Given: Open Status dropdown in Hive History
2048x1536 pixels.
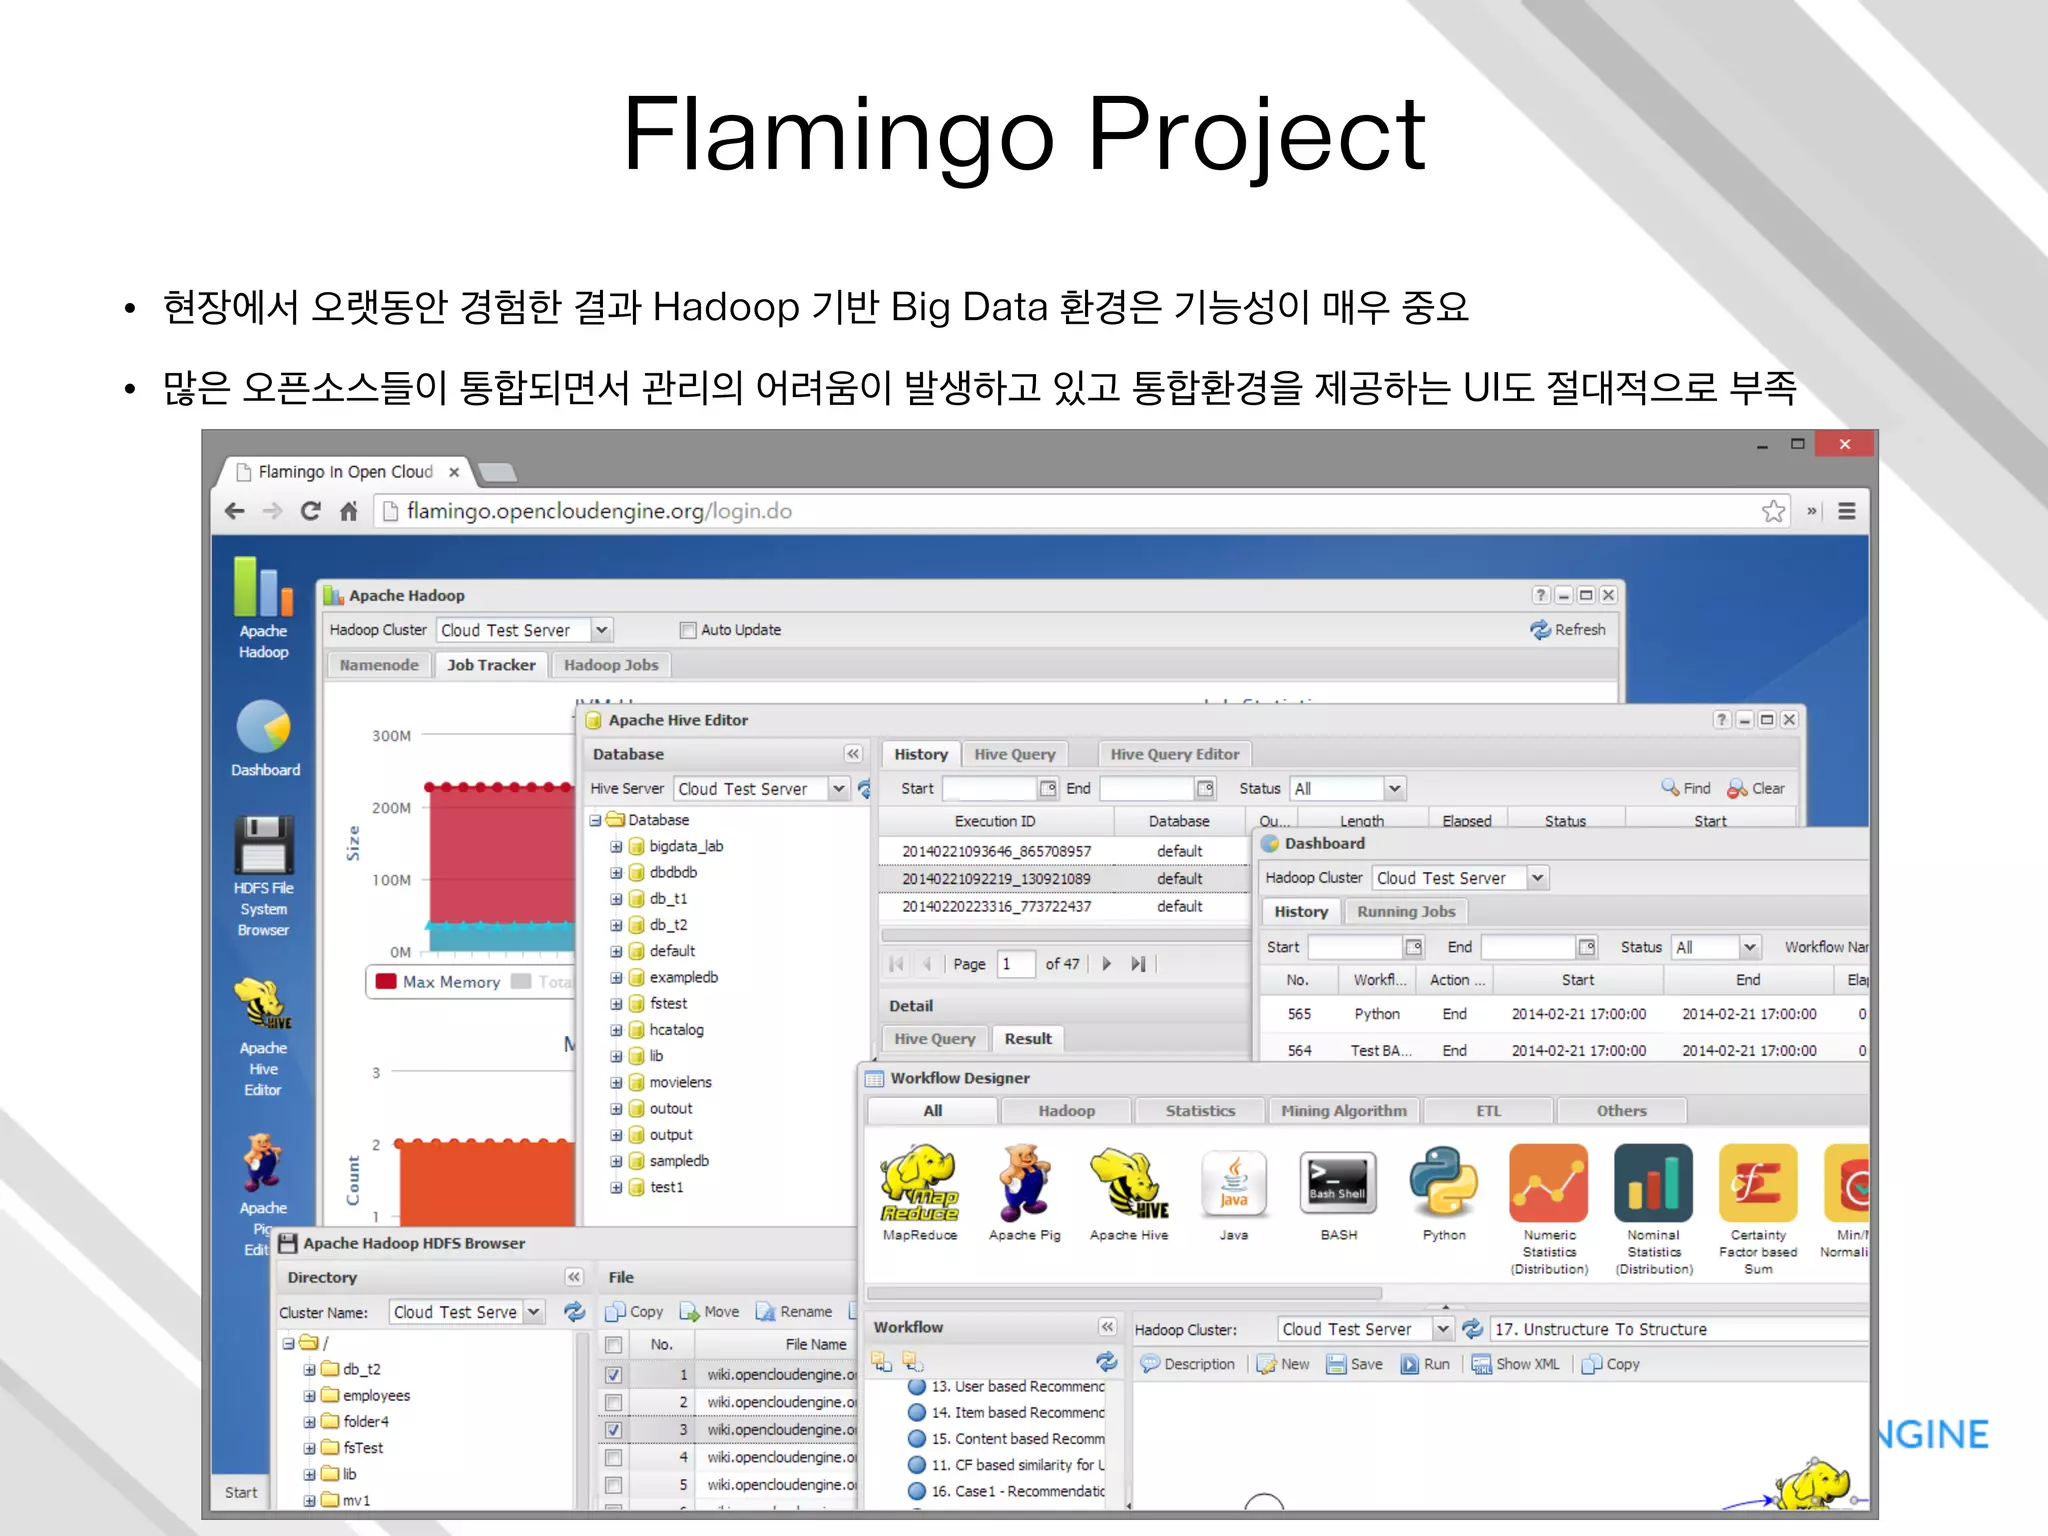Looking at the screenshot, I should (x=1395, y=789).
